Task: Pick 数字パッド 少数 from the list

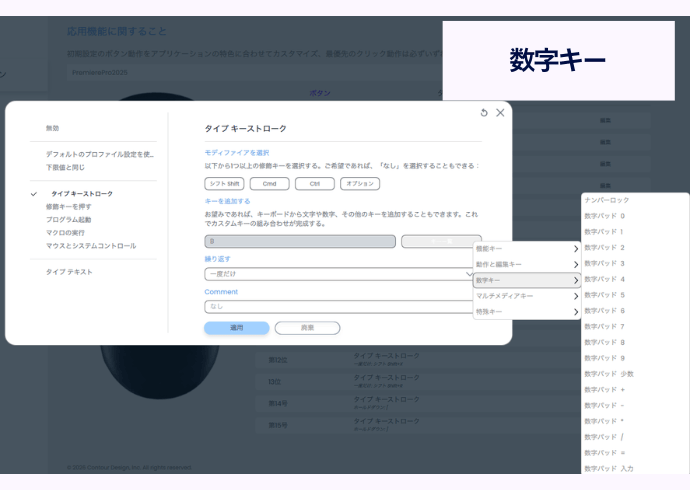Action: pos(609,373)
